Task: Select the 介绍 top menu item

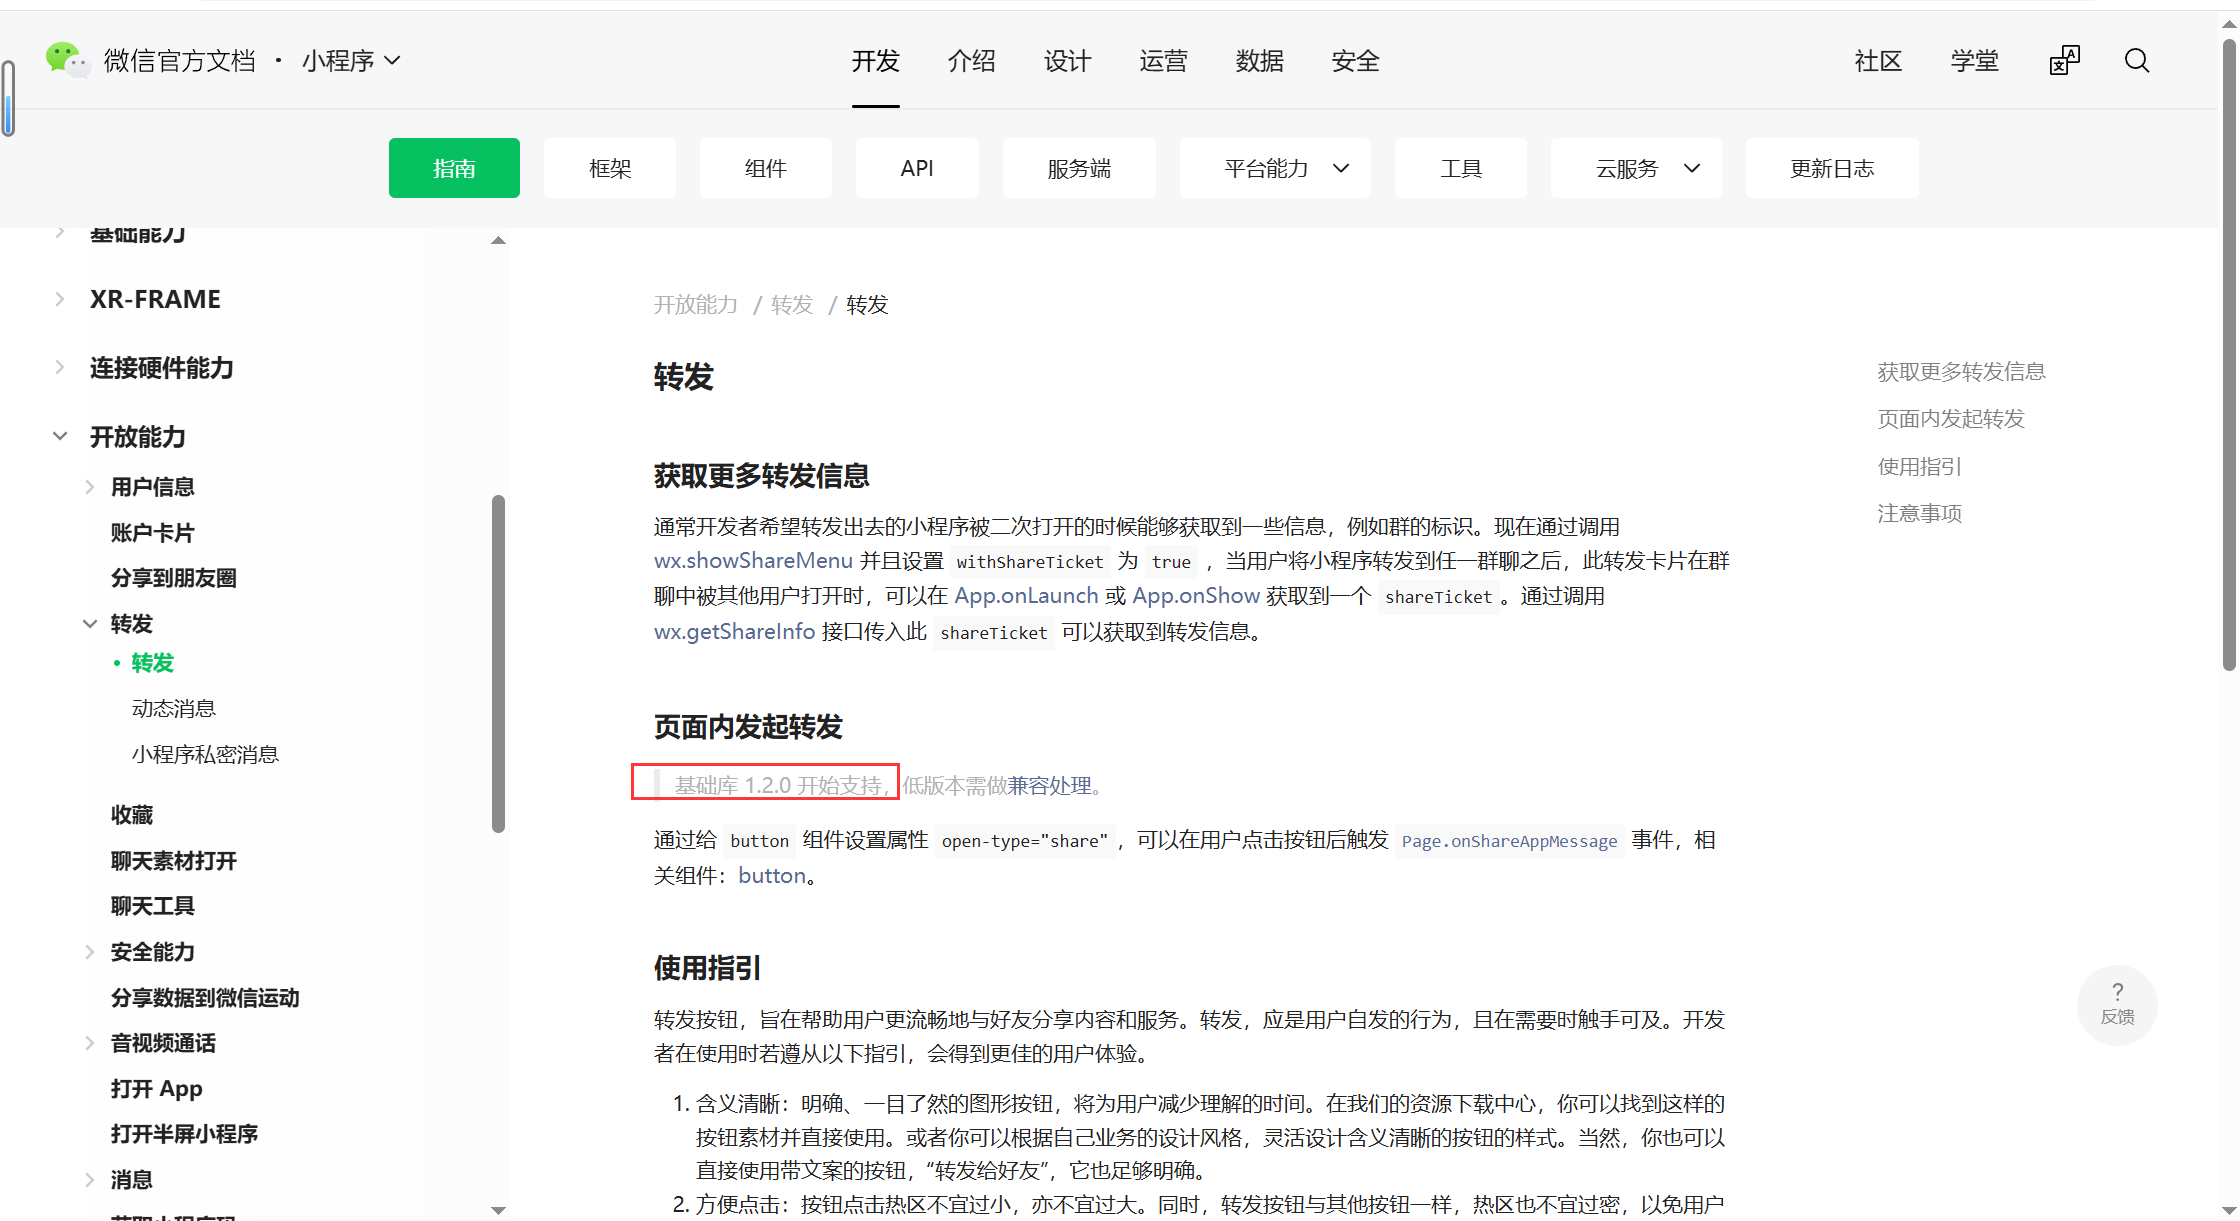Action: 971,61
